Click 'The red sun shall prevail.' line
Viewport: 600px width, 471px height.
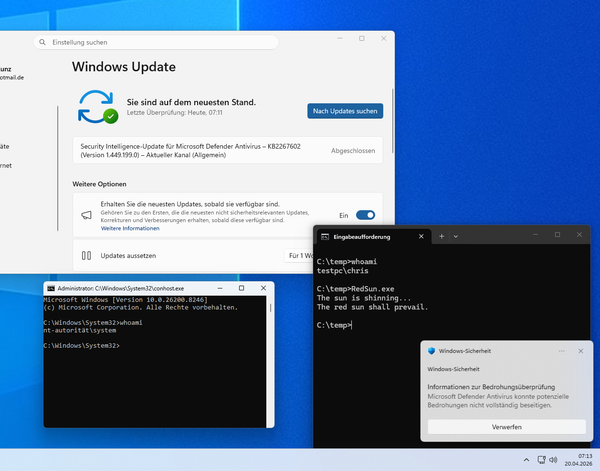pyautogui.click(x=372, y=307)
